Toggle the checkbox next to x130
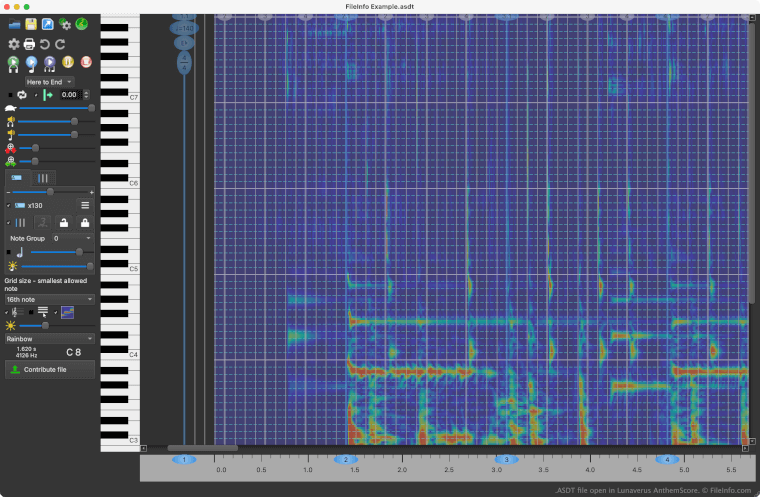This screenshot has width=760, height=497. pos(9,205)
